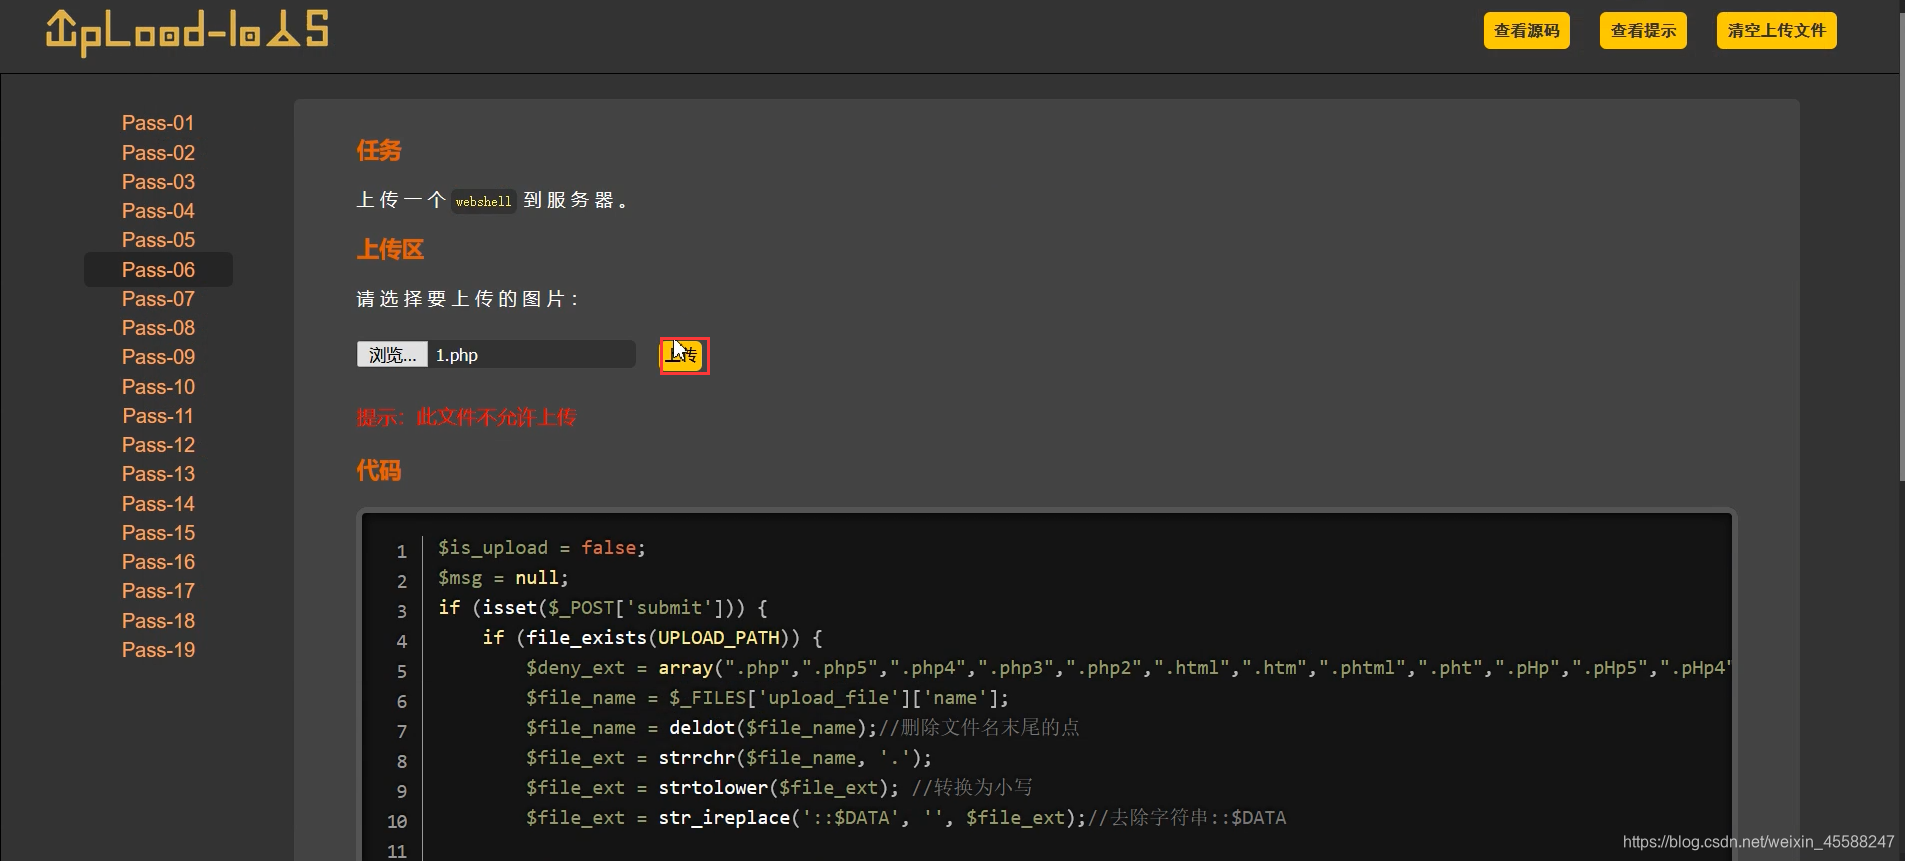Screen dimensions: 1905x861
Task: Go to Pass-07 level
Action: [x=158, y=299]
